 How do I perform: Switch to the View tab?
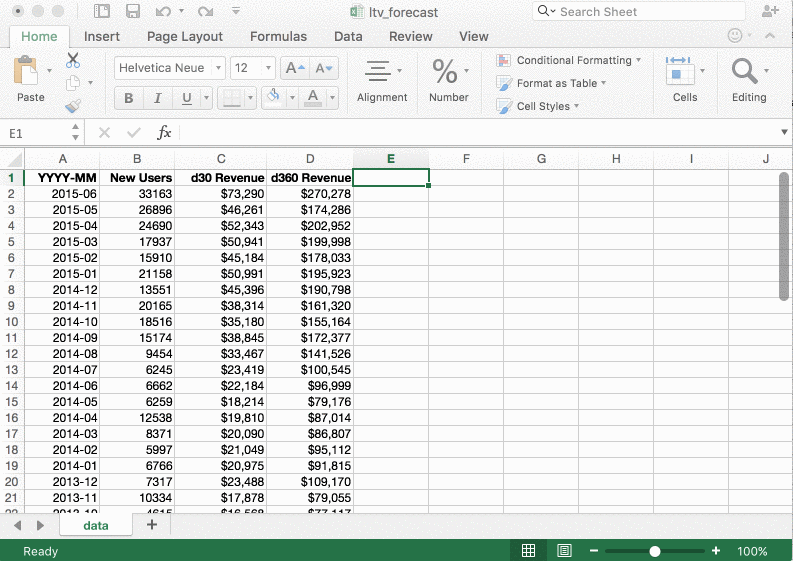click(x=473, y=36)
